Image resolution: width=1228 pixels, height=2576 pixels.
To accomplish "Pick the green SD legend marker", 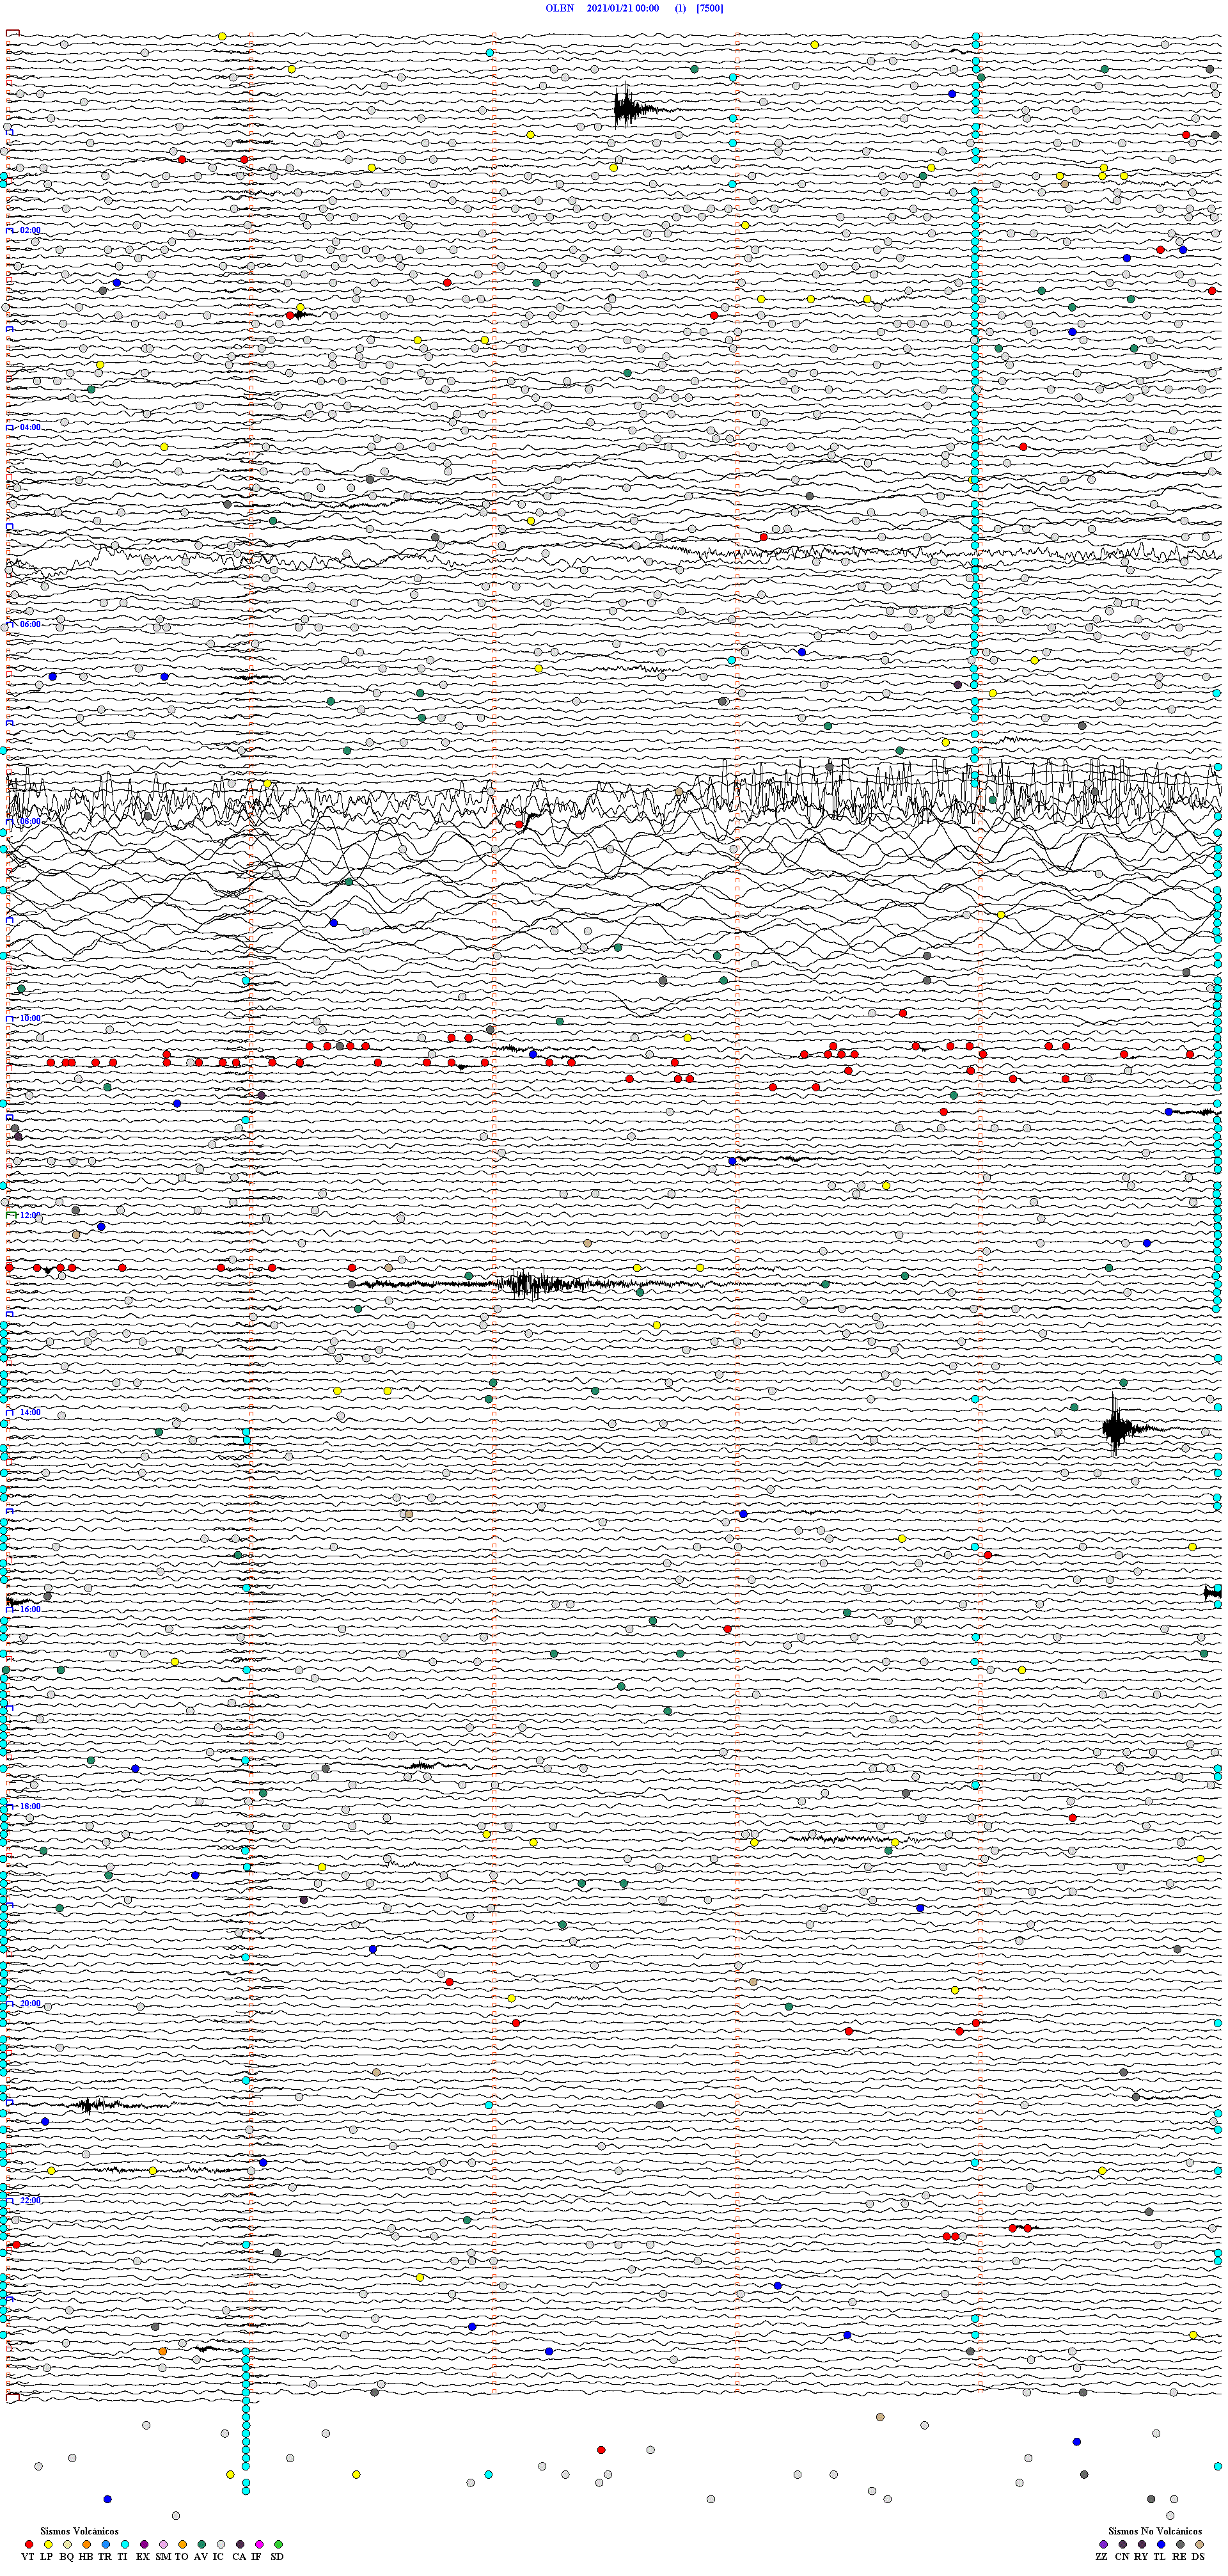I will [x=278, y=2544].
